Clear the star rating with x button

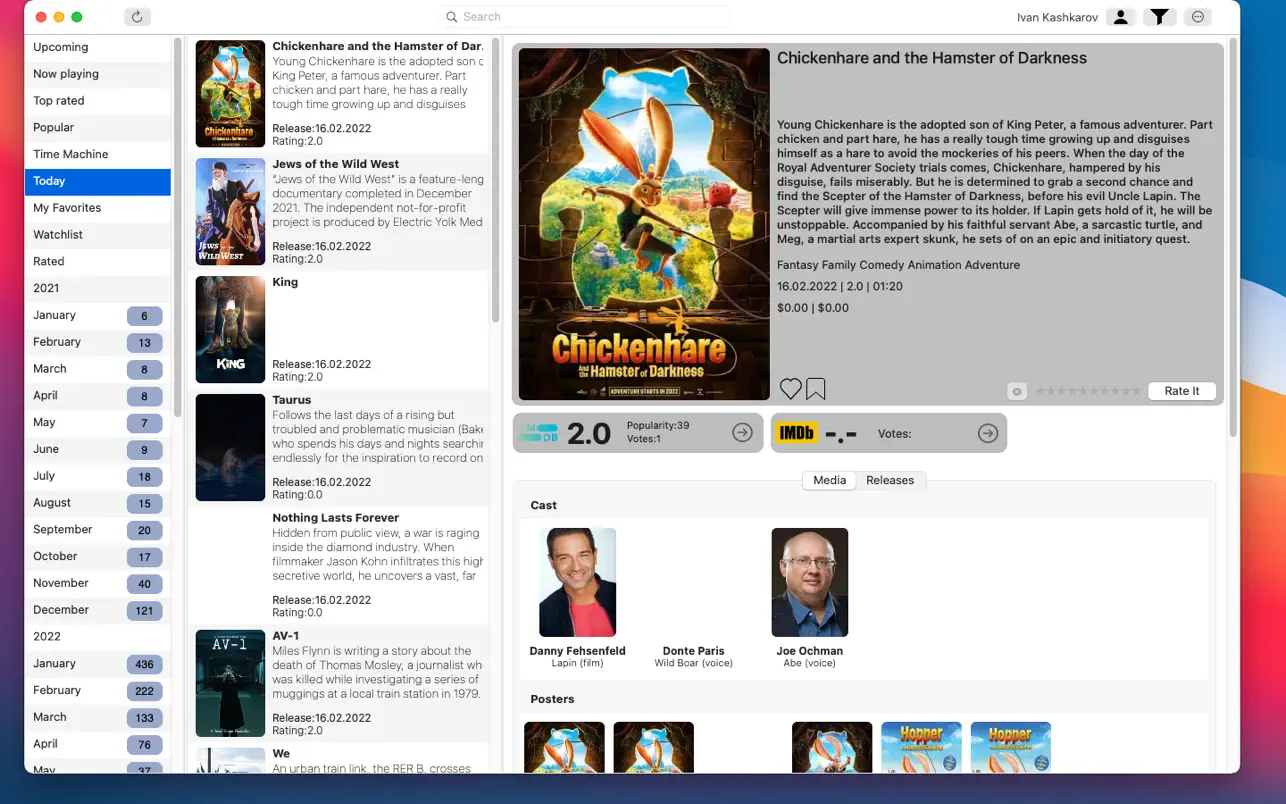coord(1017,391)
